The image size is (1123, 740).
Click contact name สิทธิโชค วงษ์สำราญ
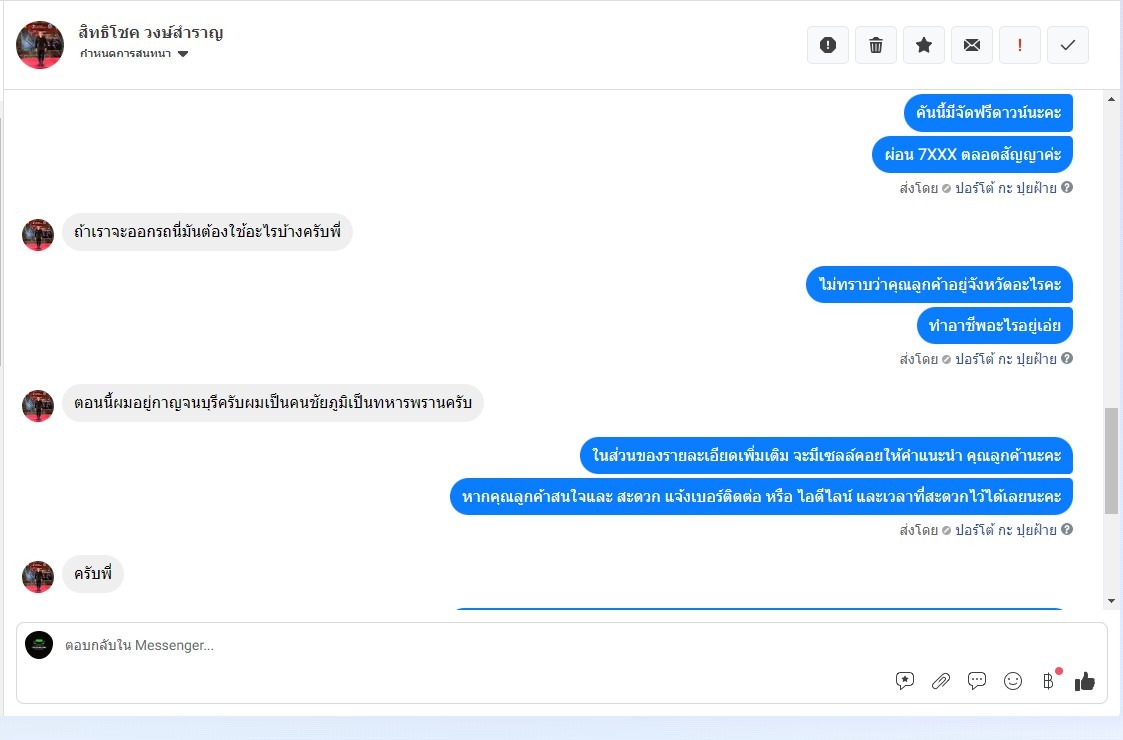pos(151,32)
